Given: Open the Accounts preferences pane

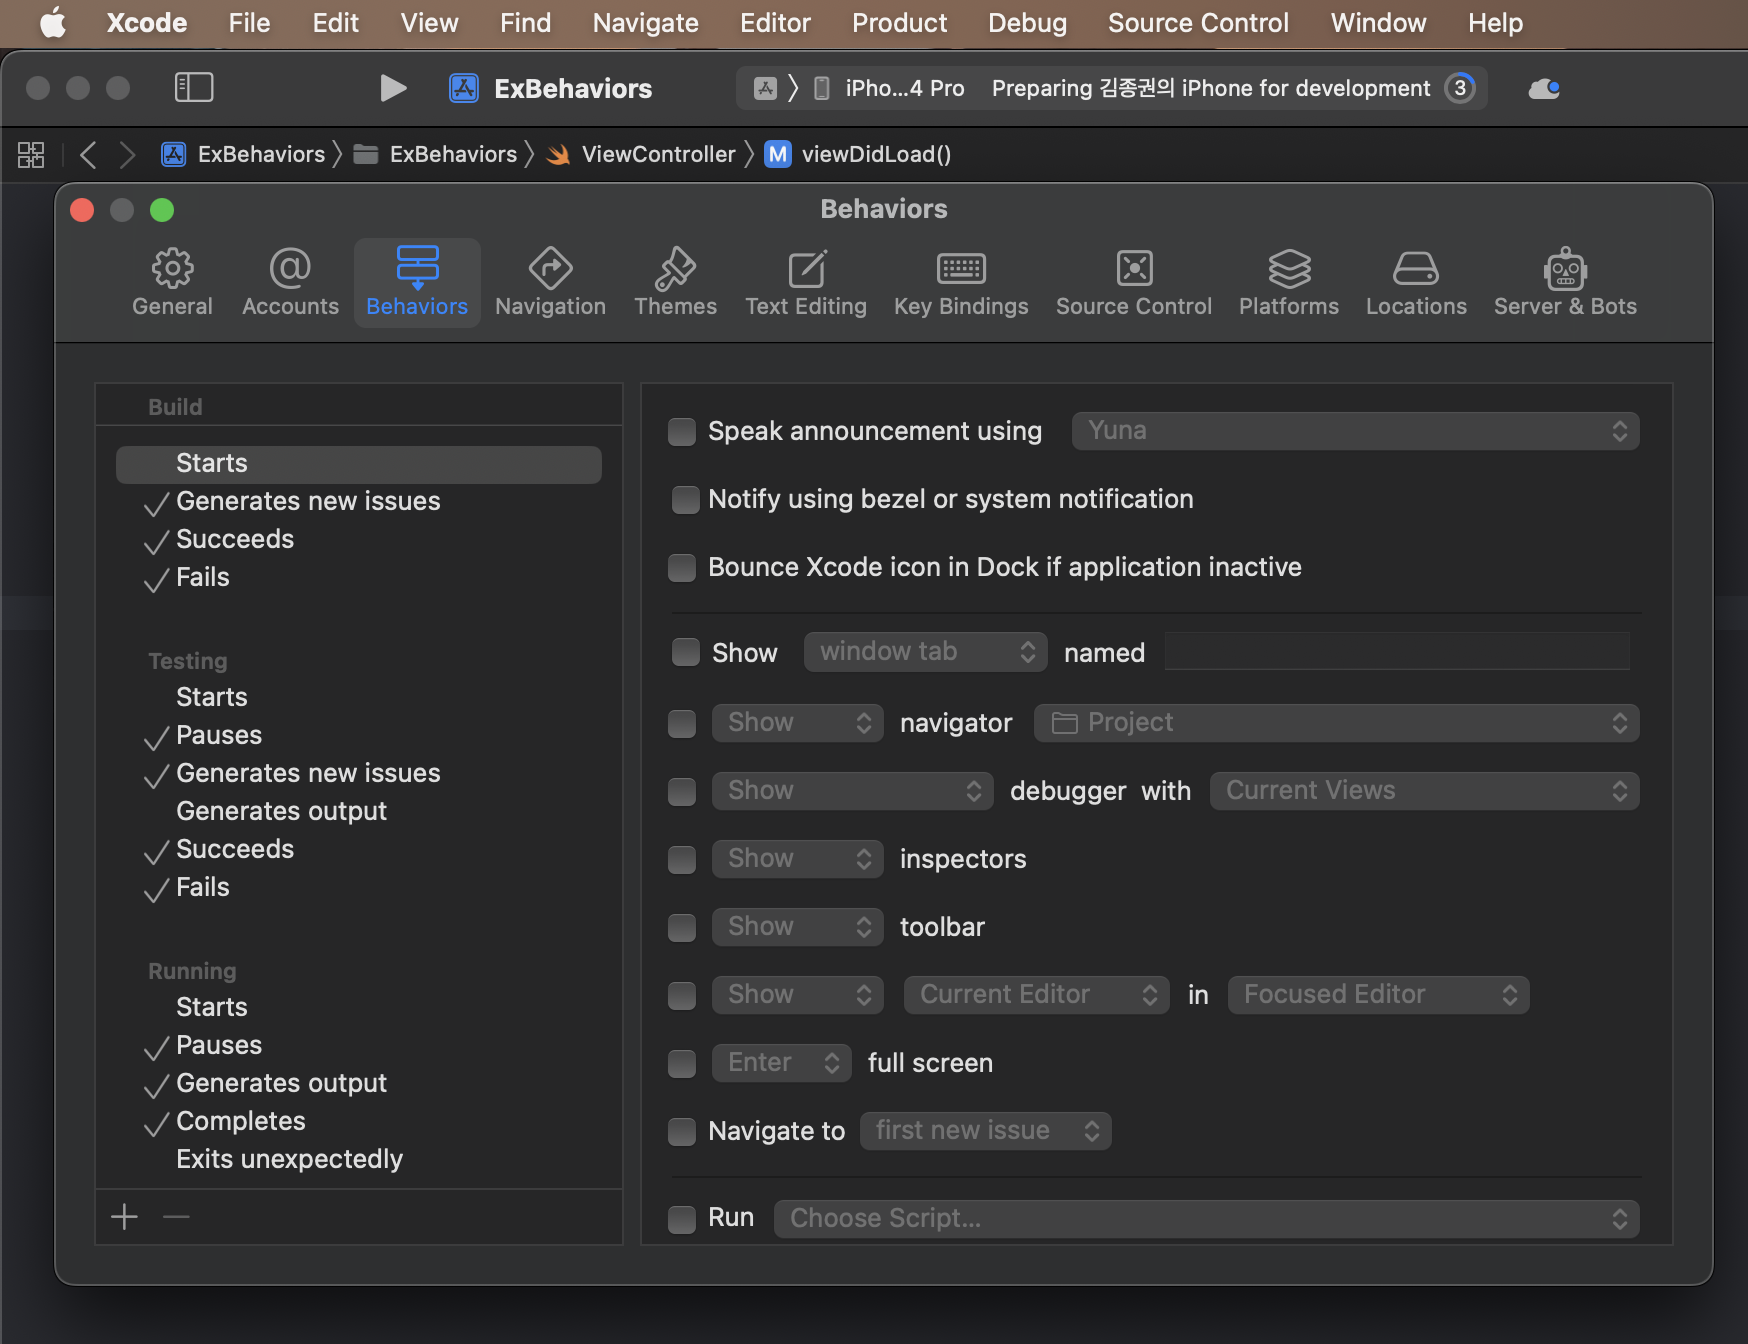Looking at the screenshot, I should click(290, 282).
